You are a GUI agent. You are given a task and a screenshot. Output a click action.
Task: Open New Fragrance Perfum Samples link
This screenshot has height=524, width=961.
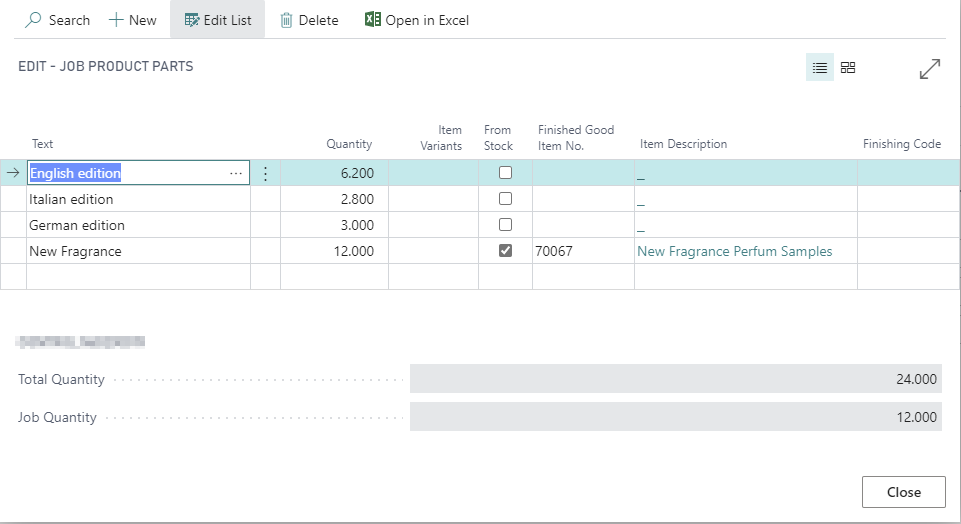(x=734, y=251)
